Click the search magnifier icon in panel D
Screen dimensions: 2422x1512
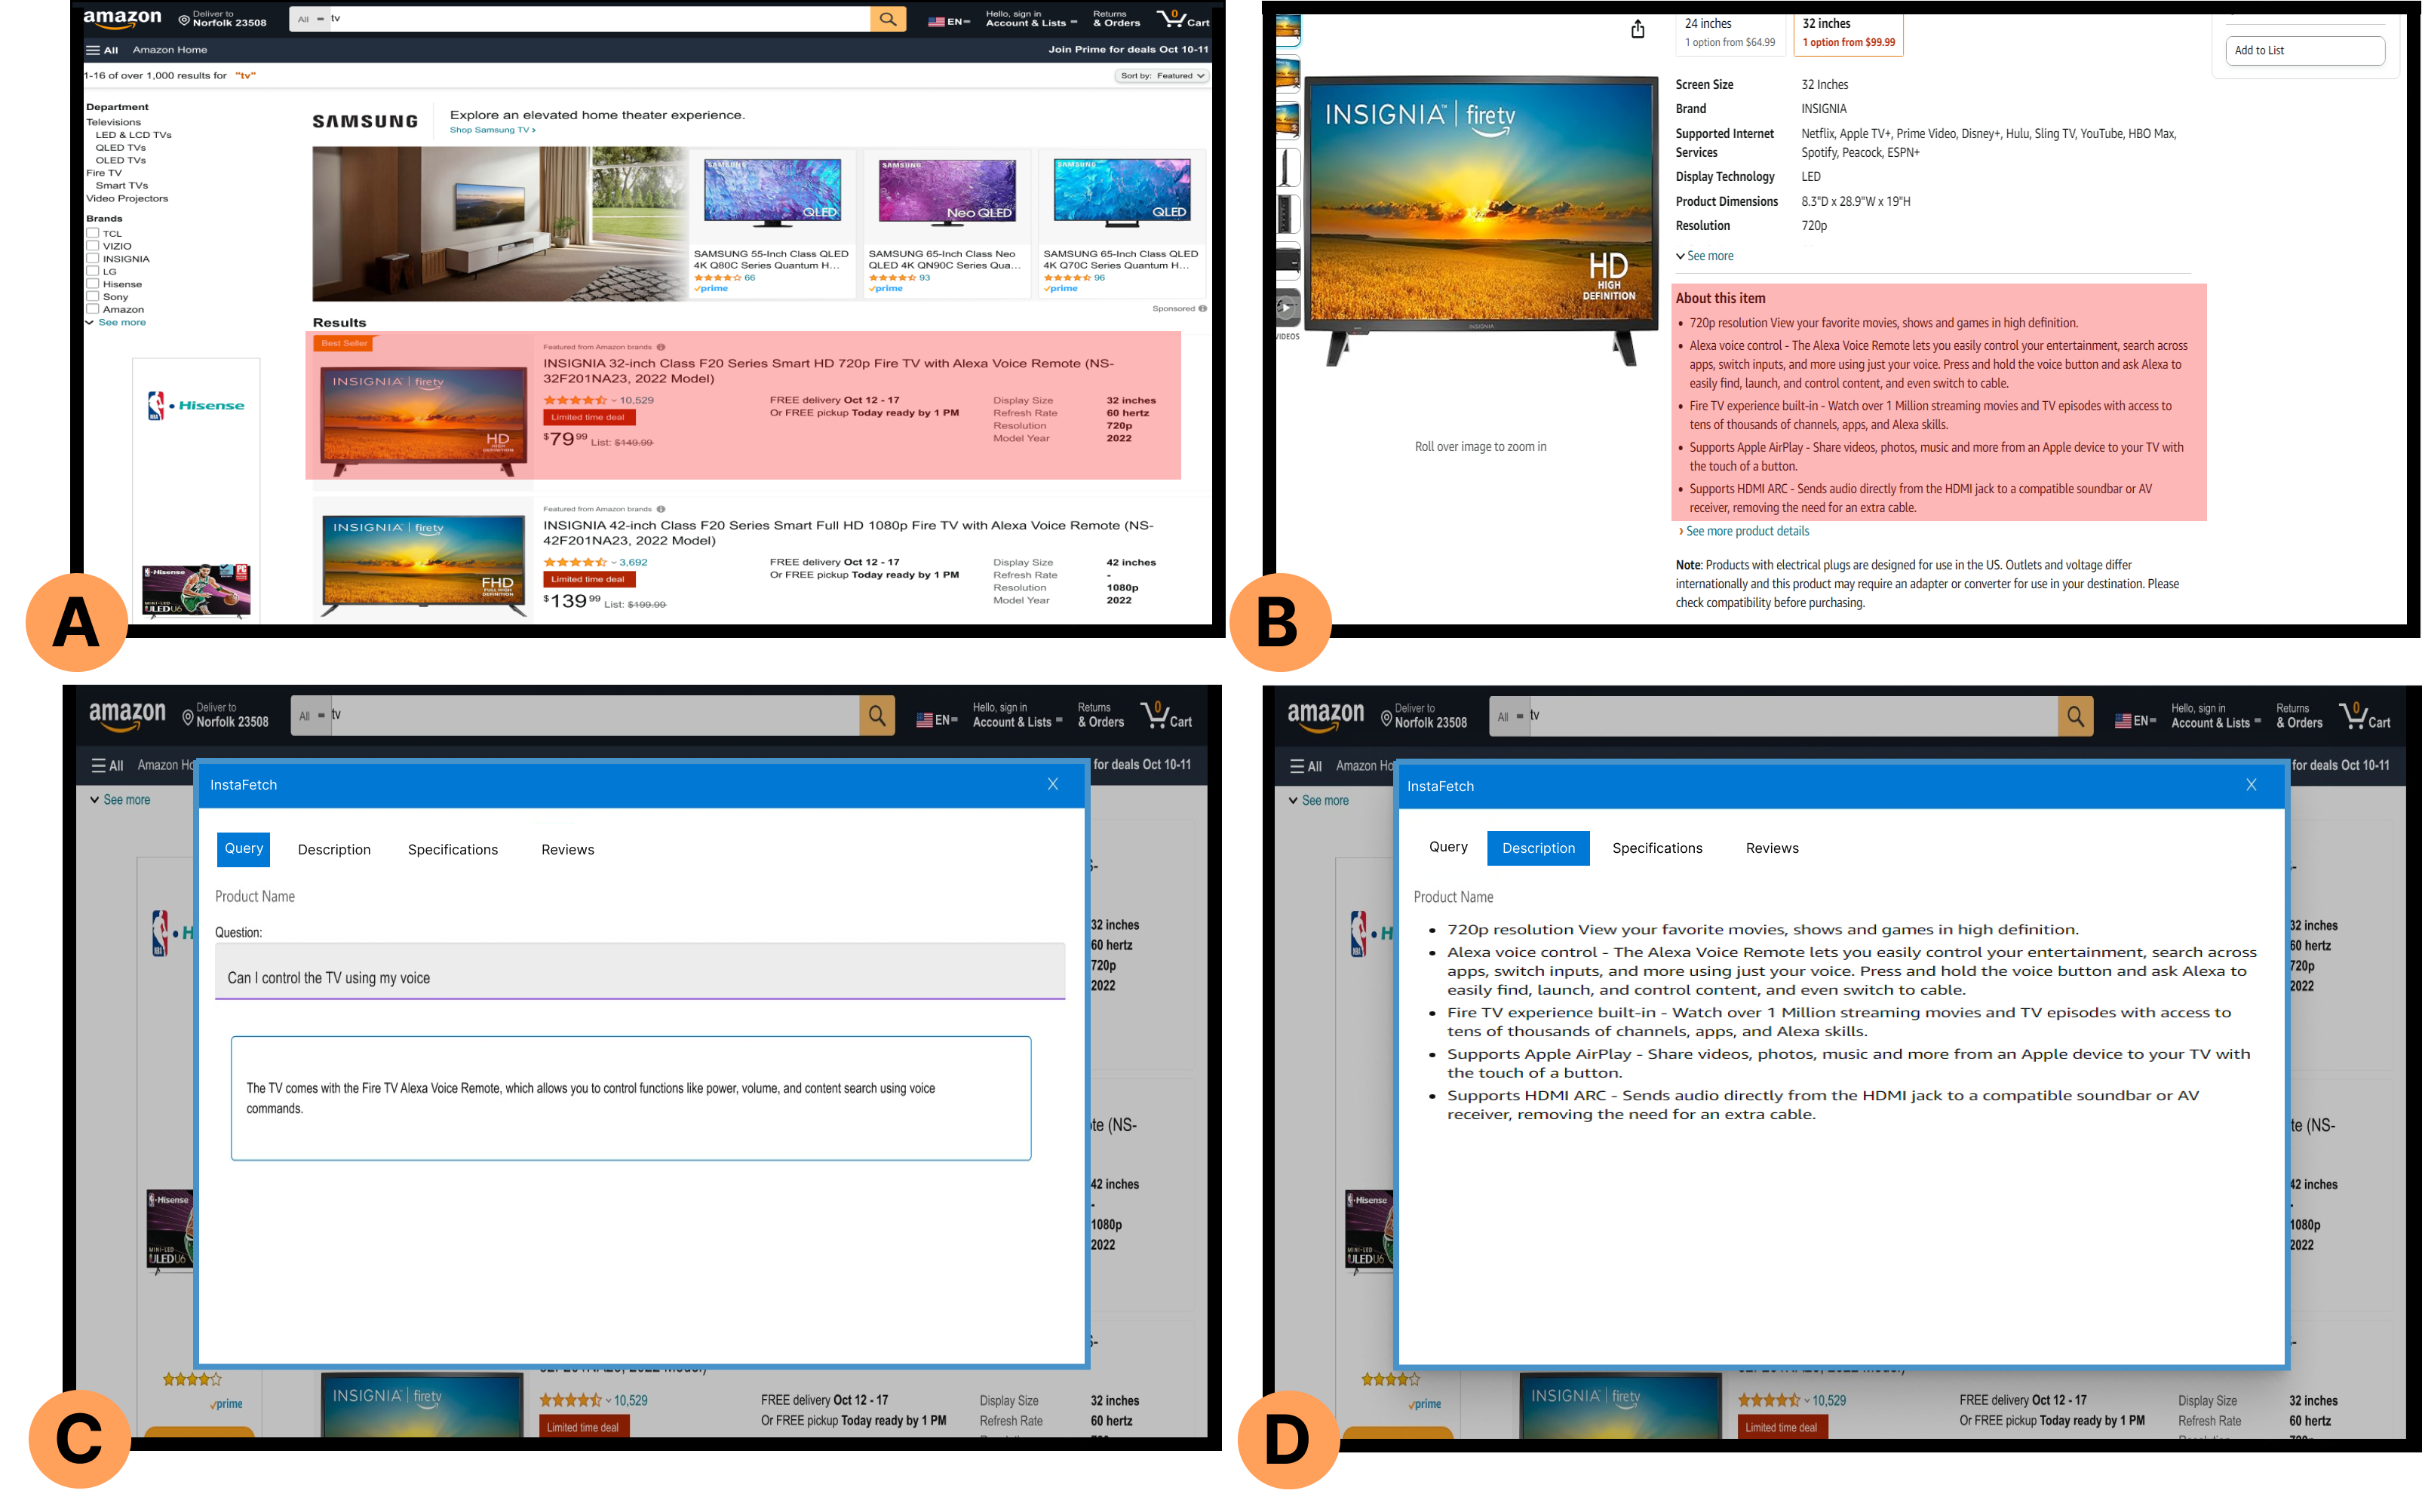(x=2075, y=717)
